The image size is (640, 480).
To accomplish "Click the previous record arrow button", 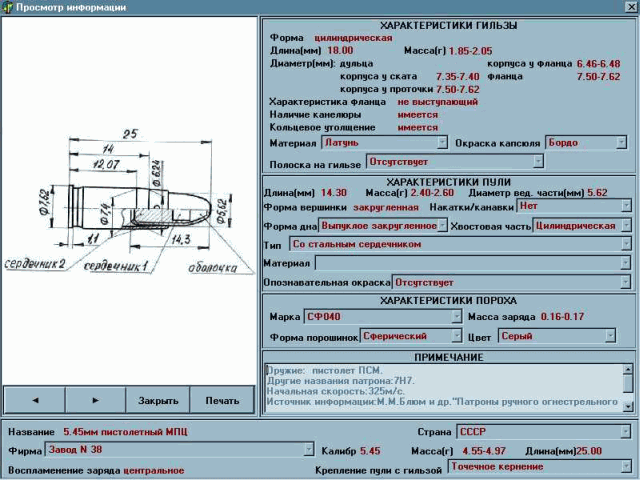I will [x=35, y=399].
